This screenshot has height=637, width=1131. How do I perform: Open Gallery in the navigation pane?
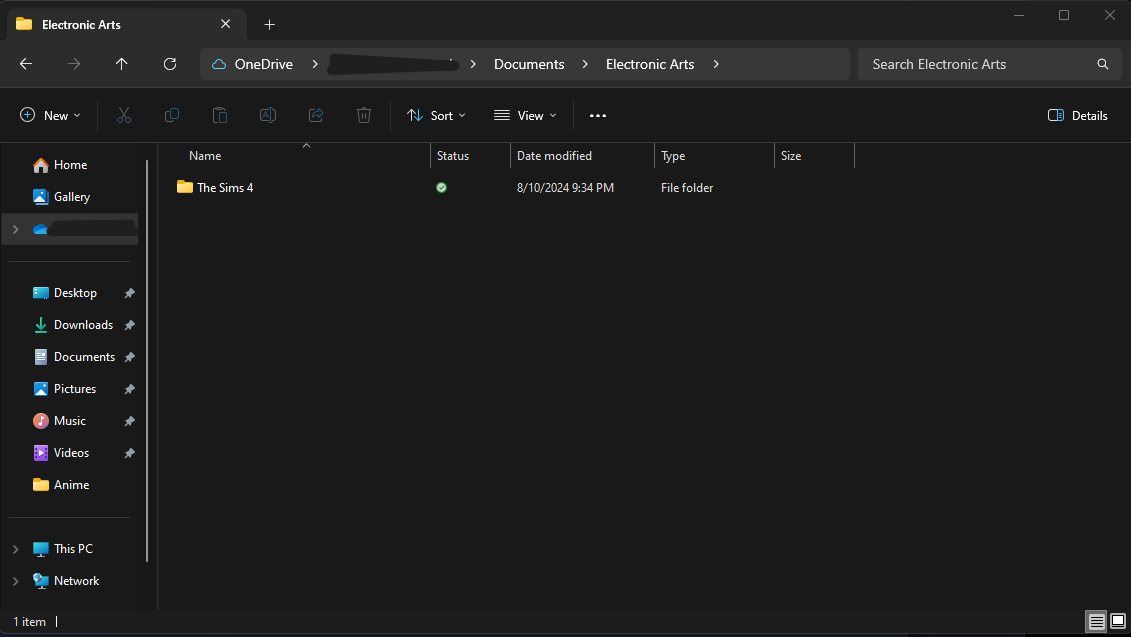pyautogui.click(x=71, y=197)
